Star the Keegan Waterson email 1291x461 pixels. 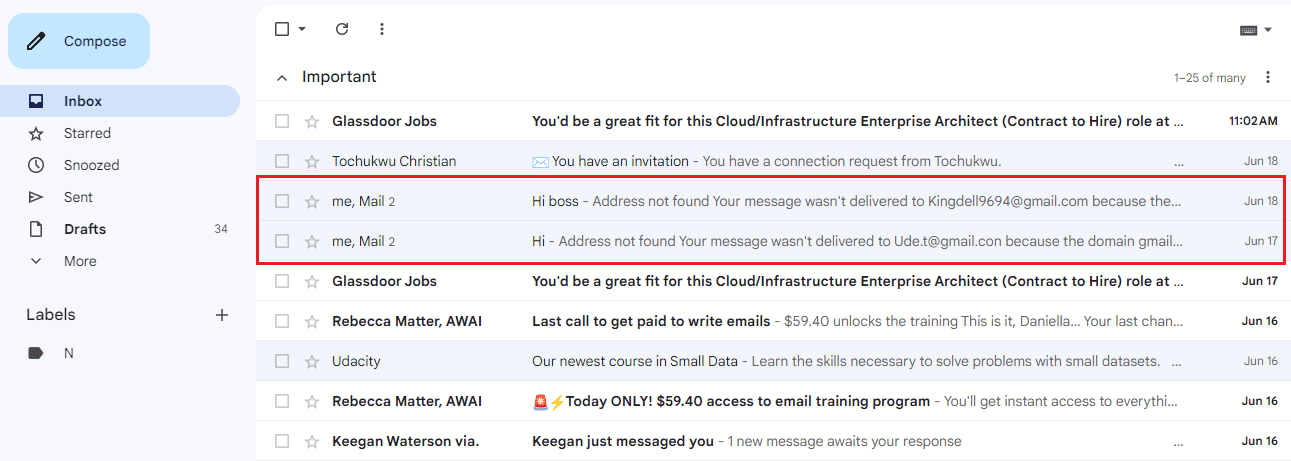[x=312, y=441]
